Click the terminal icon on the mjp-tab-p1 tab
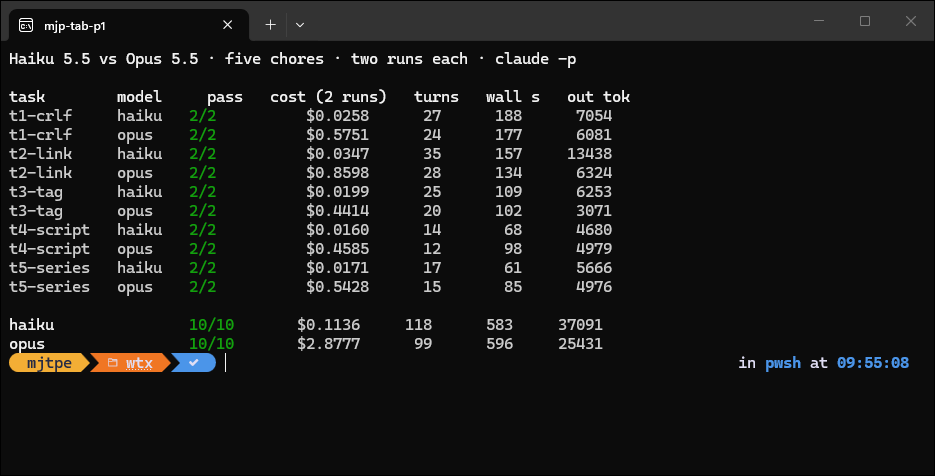This screenshot has height=476, width=935. [26, 25]
